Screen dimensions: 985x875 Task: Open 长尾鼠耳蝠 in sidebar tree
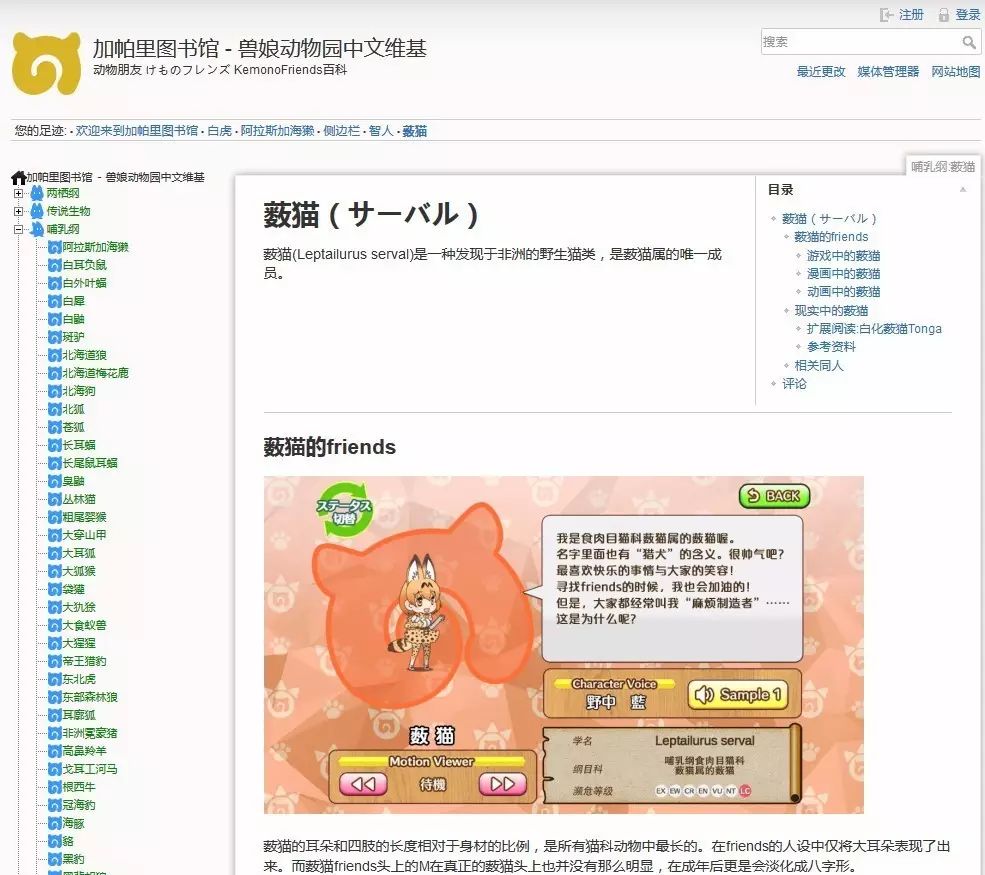pyautogui.click(x=90, y=464)
